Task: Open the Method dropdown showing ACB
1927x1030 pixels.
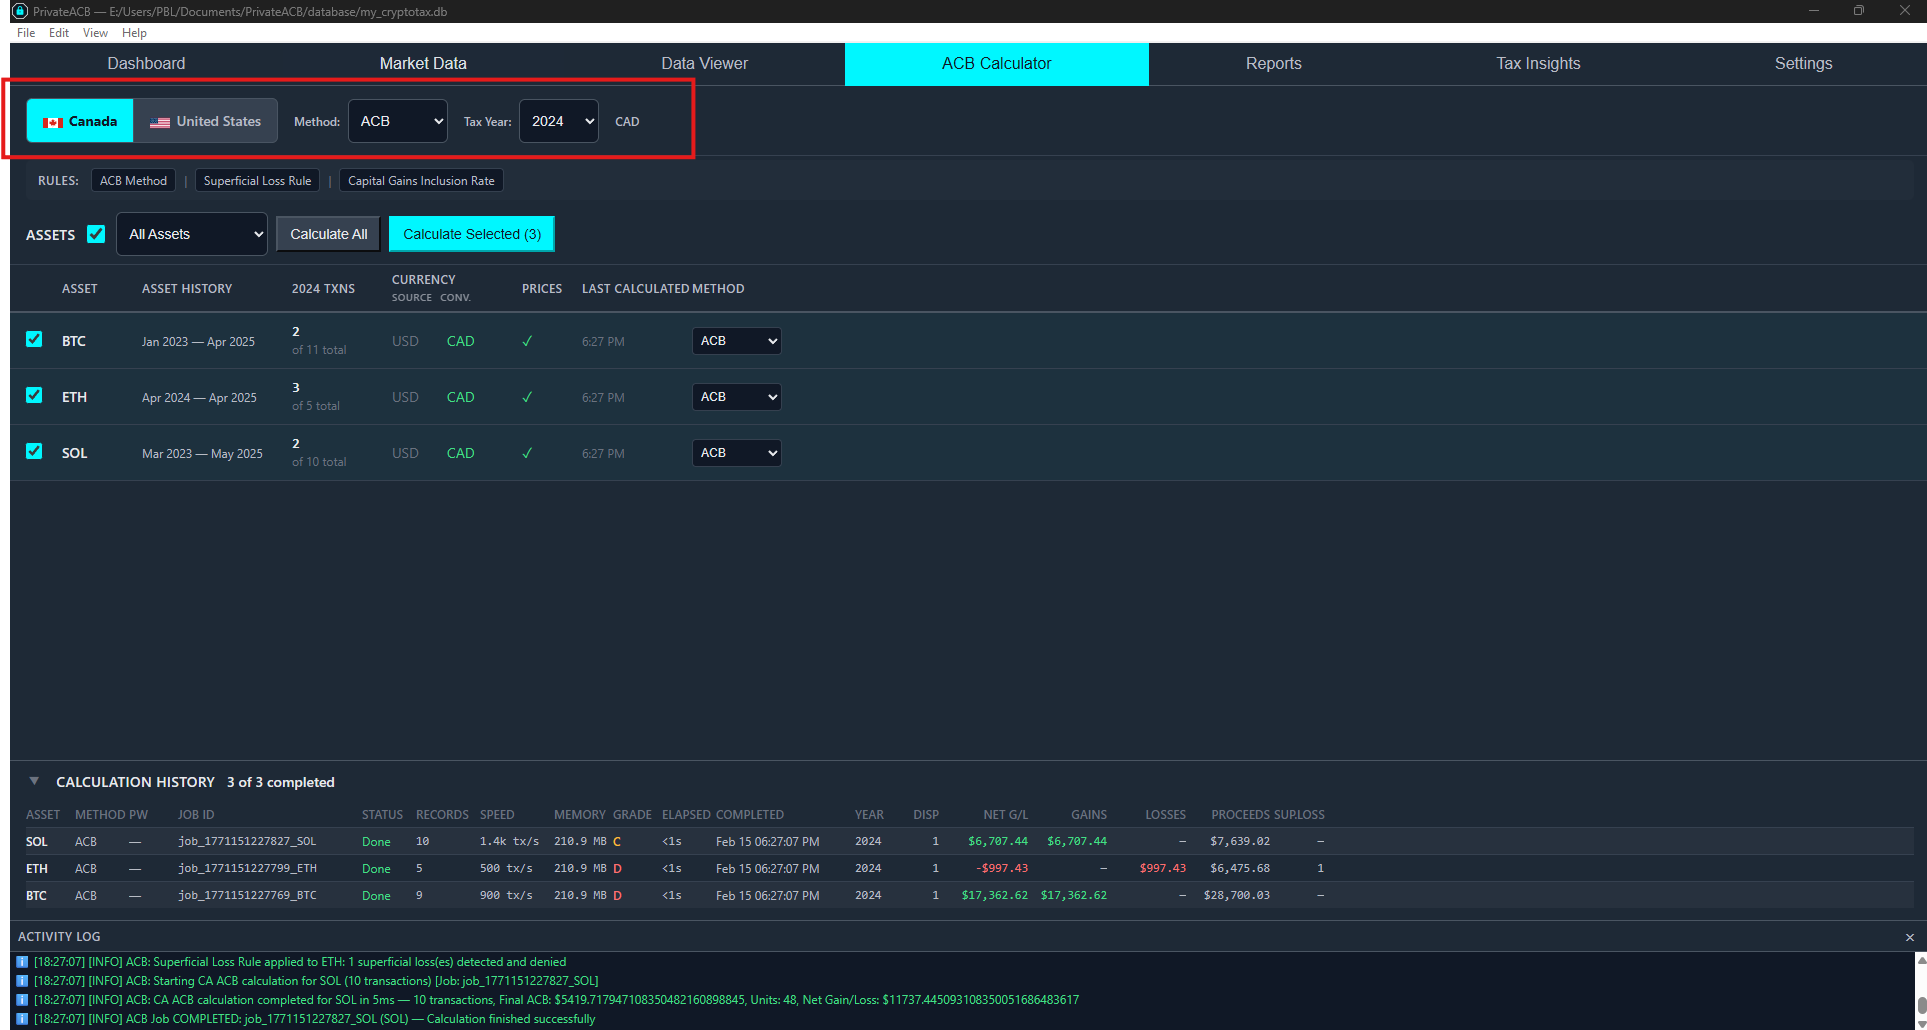Action: point(397,120)
